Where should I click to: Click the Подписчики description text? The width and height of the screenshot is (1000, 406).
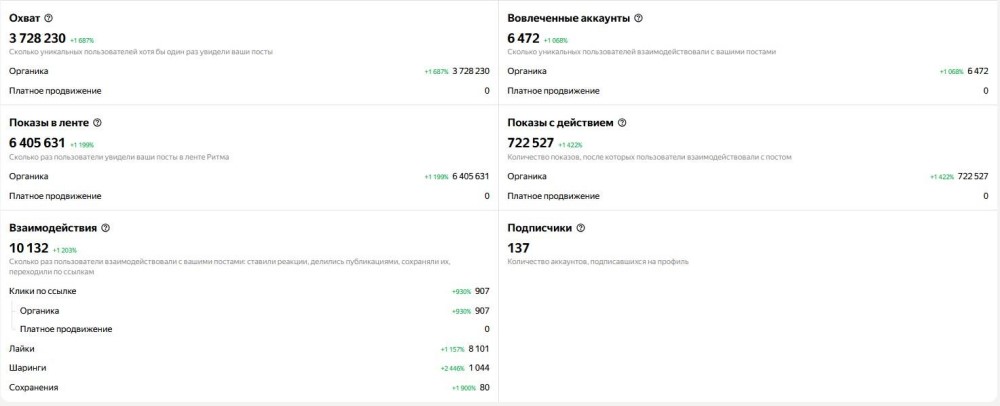tap(598, 262)
